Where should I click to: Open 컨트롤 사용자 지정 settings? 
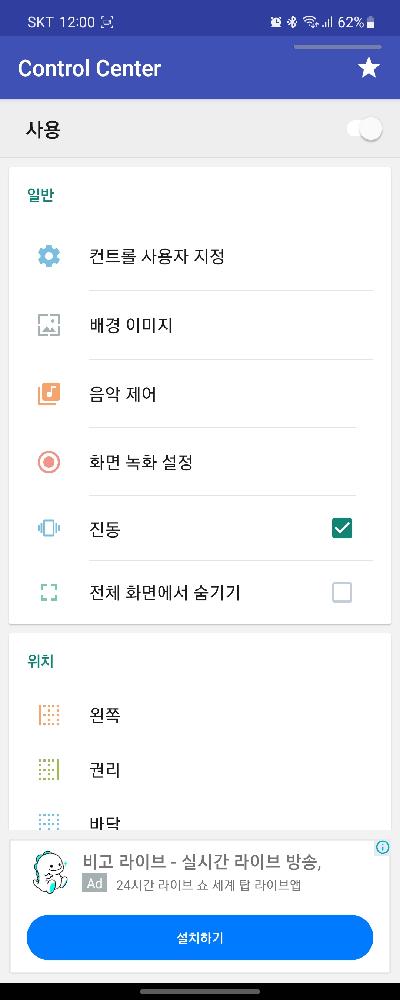click(x=200, y=256)
